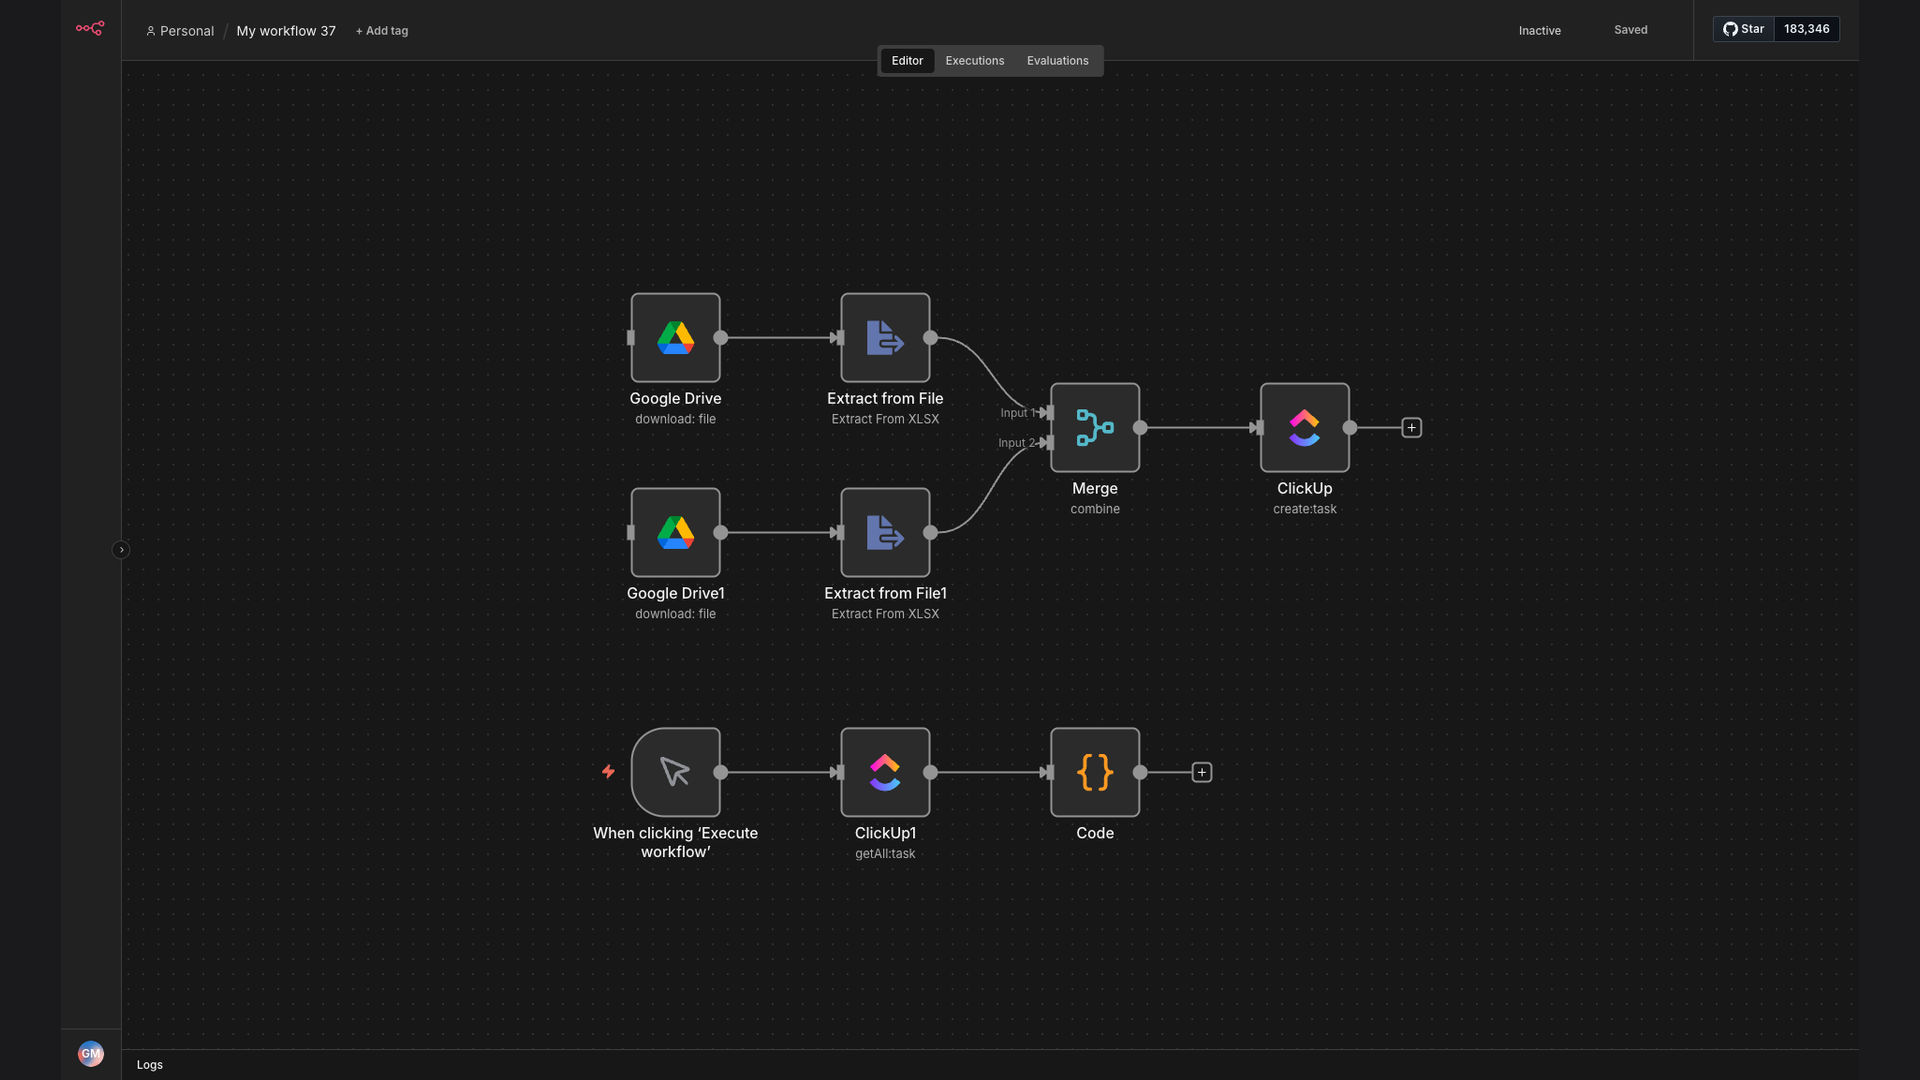Switch to the Evaluations tab

point(1057,61)
